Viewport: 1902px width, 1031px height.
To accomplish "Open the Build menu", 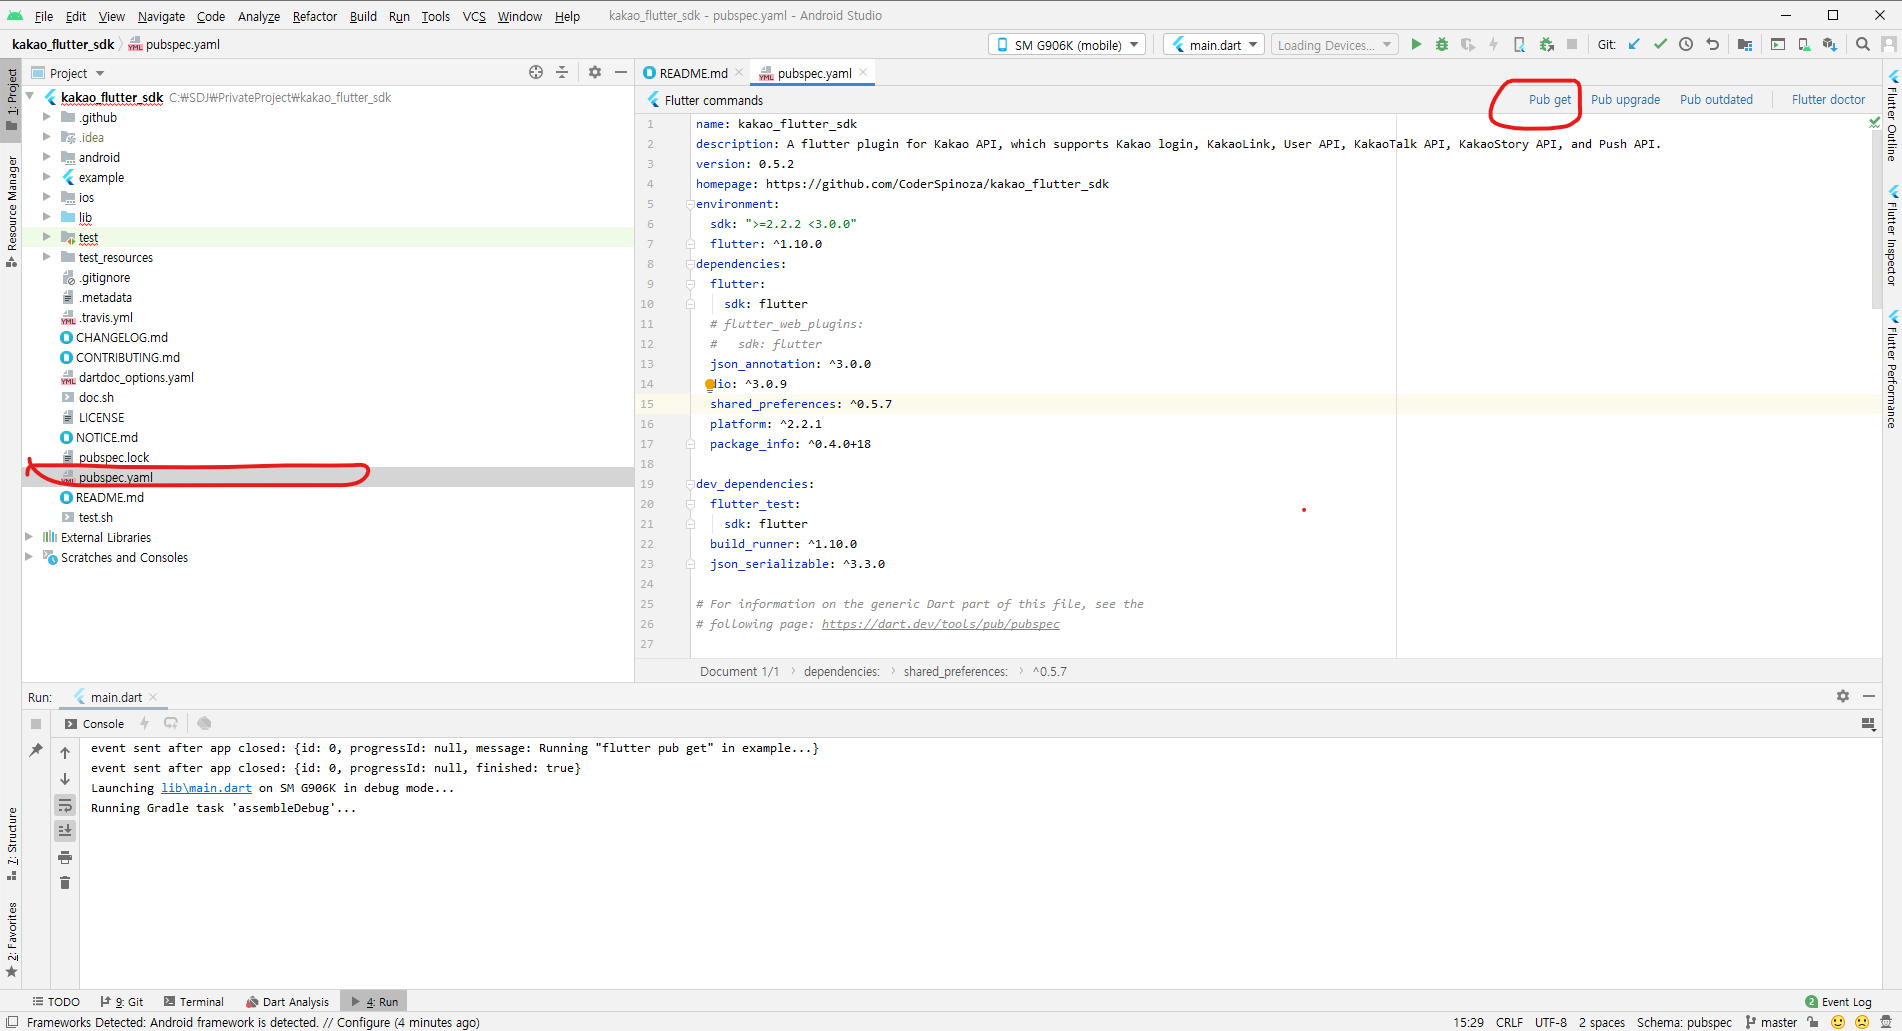I will point(363,16).
